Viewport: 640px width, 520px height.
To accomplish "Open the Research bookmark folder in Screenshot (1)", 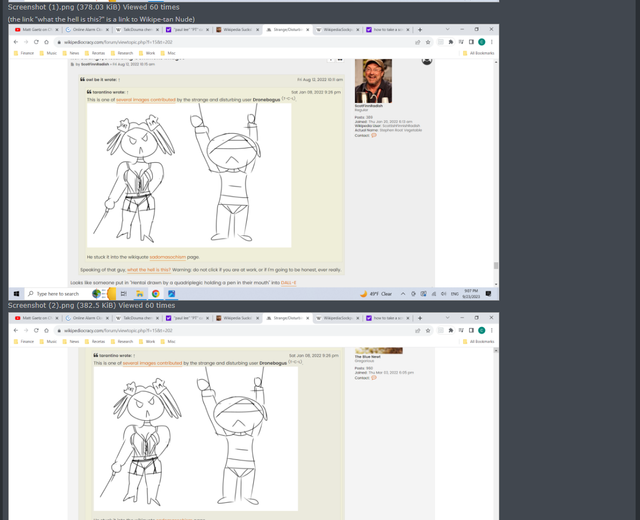I will [122, 53].
